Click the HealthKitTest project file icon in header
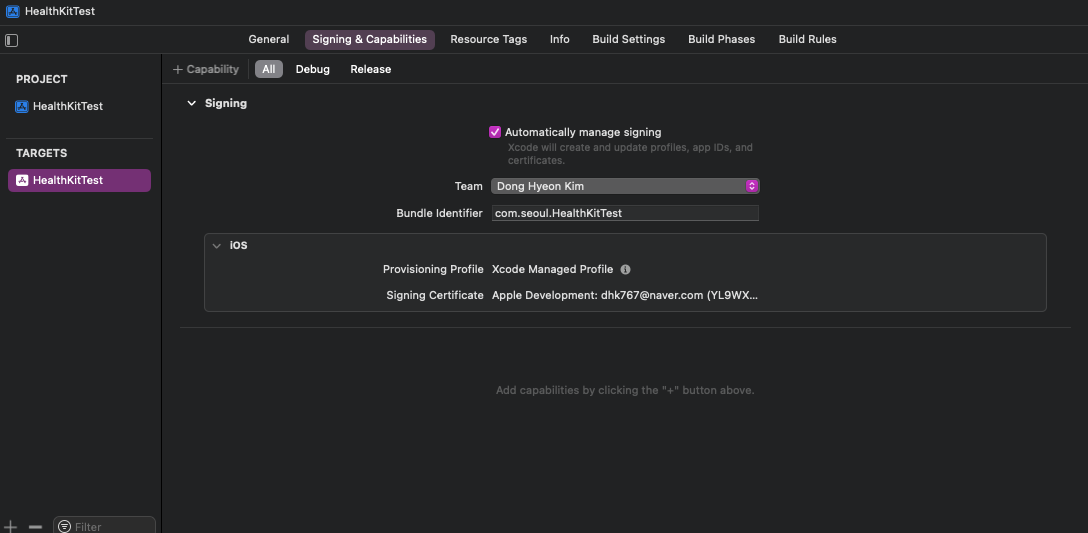1088x533 pixels. [12, 11]
